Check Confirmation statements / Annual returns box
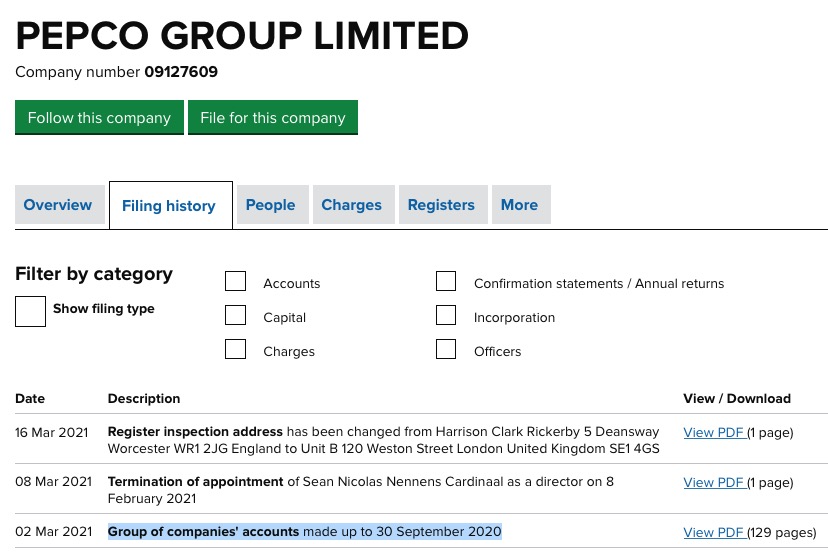This screenshot has width=828, height=552. click(446, 282)
